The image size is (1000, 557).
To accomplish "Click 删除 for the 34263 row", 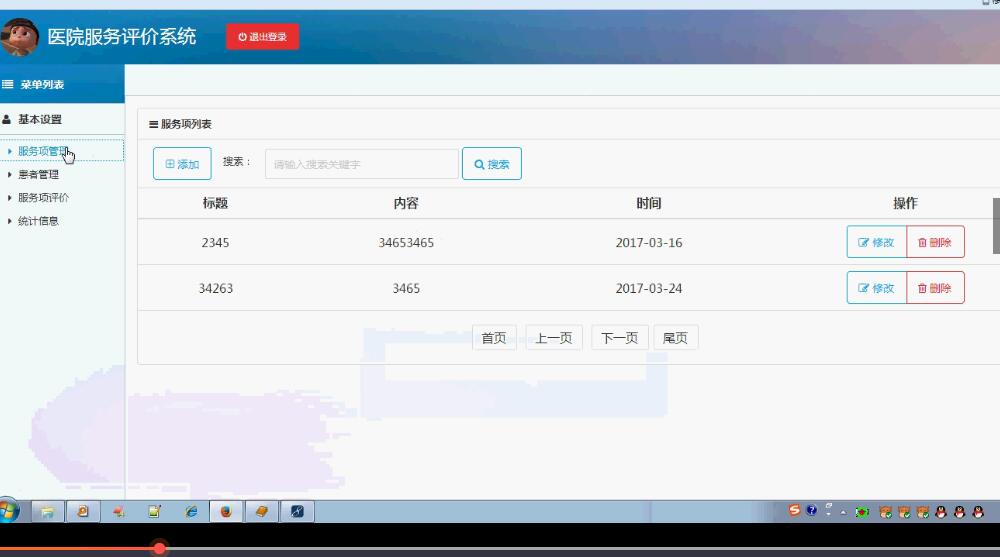I will [935, 288].
